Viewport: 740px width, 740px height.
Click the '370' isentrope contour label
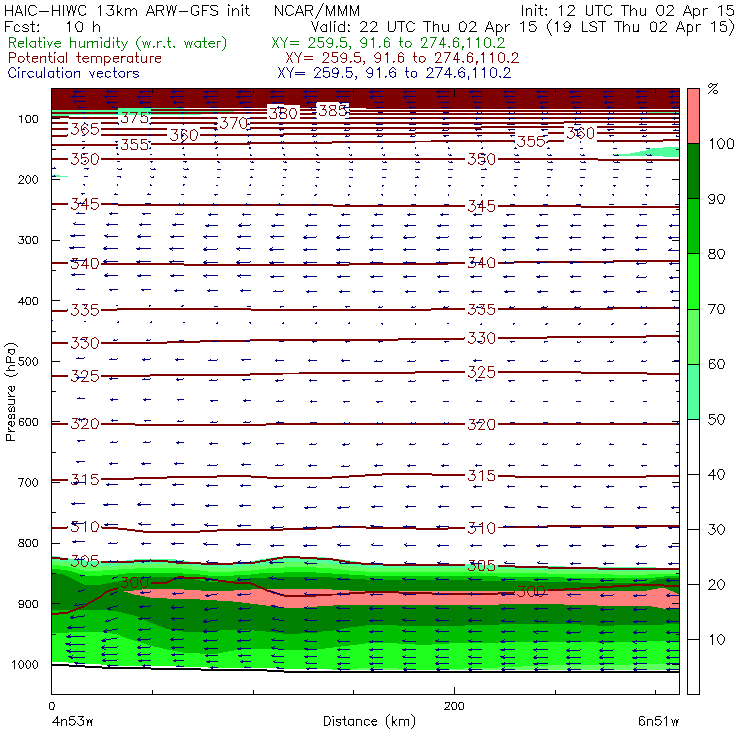point(234,123)
